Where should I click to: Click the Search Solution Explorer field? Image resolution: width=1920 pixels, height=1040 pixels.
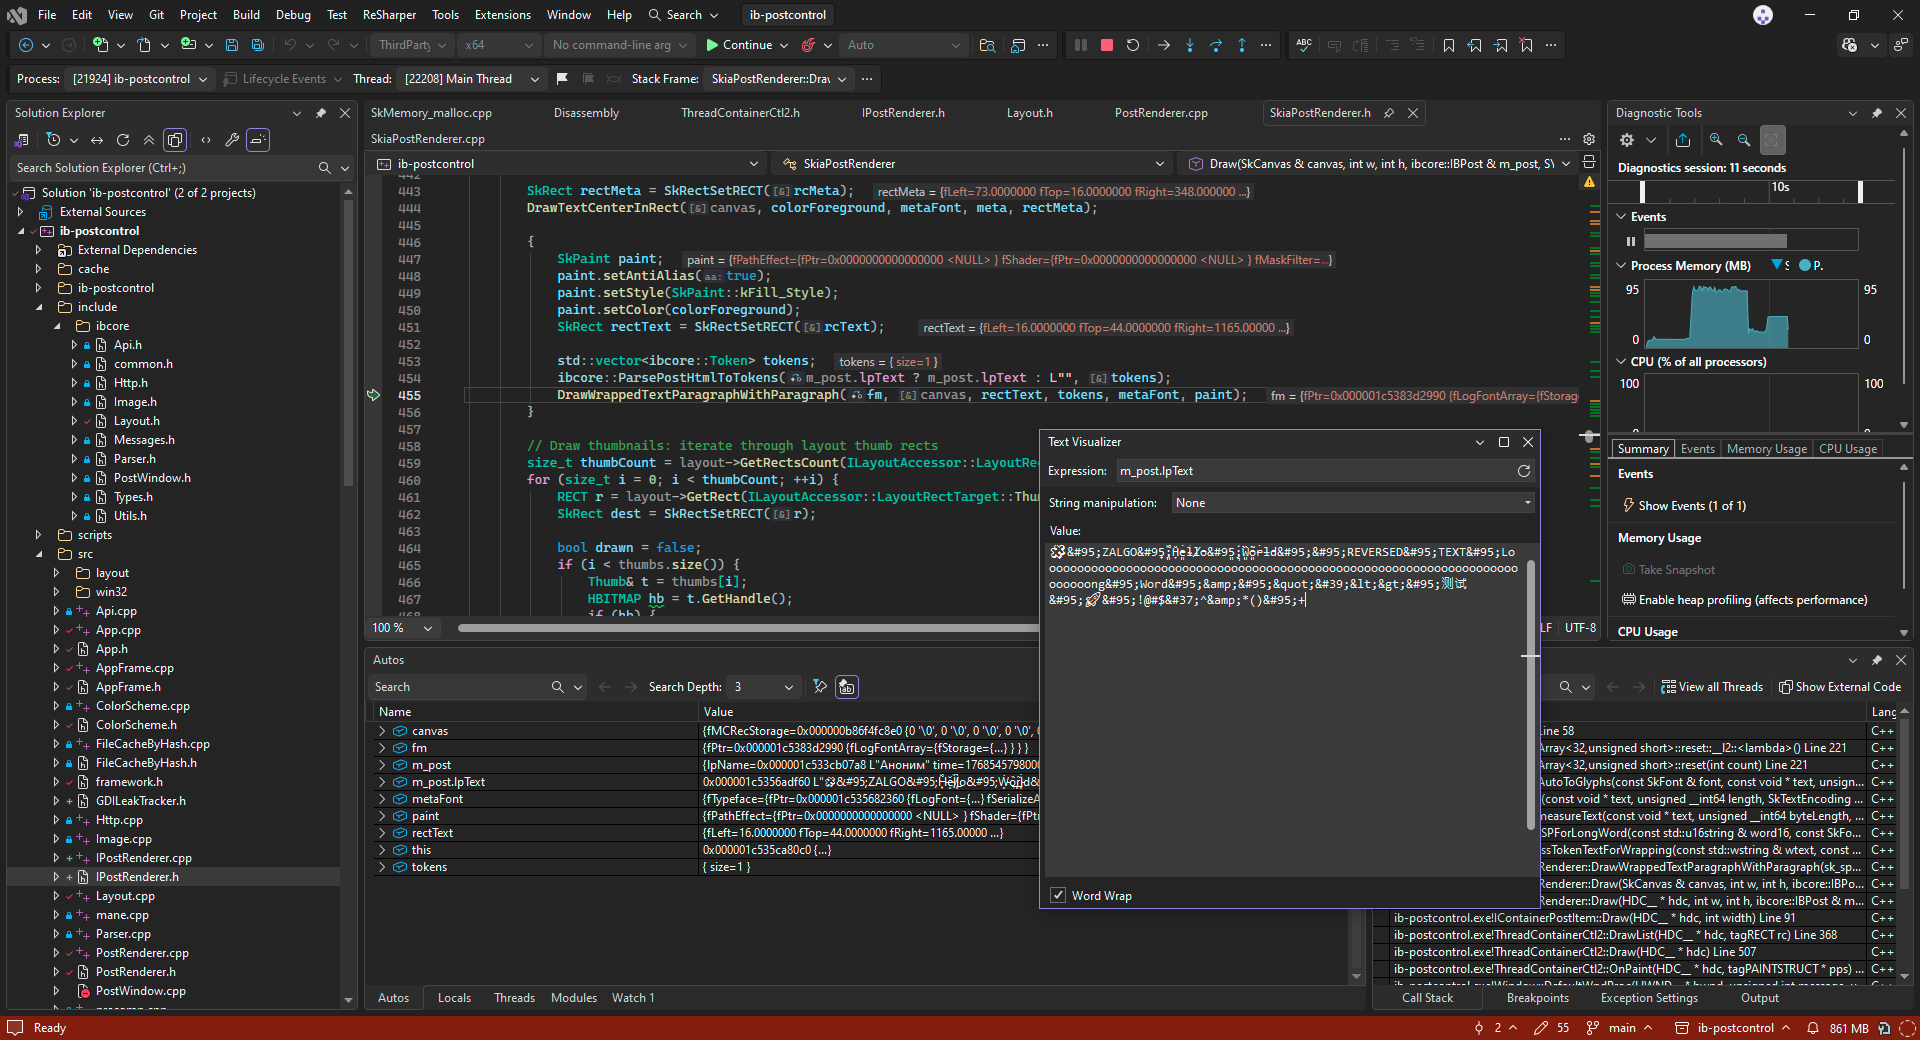pos(165,168)
